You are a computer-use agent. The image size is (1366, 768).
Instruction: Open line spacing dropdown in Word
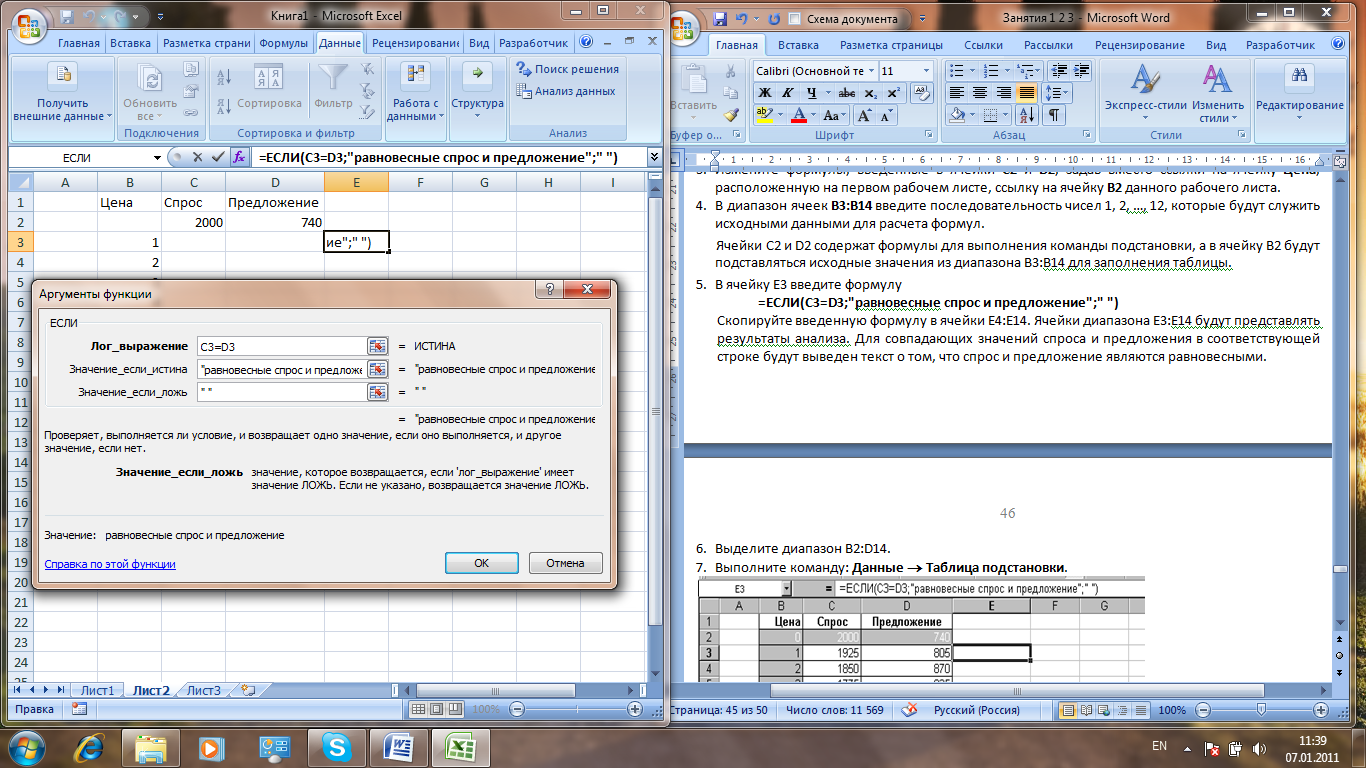1055,93
